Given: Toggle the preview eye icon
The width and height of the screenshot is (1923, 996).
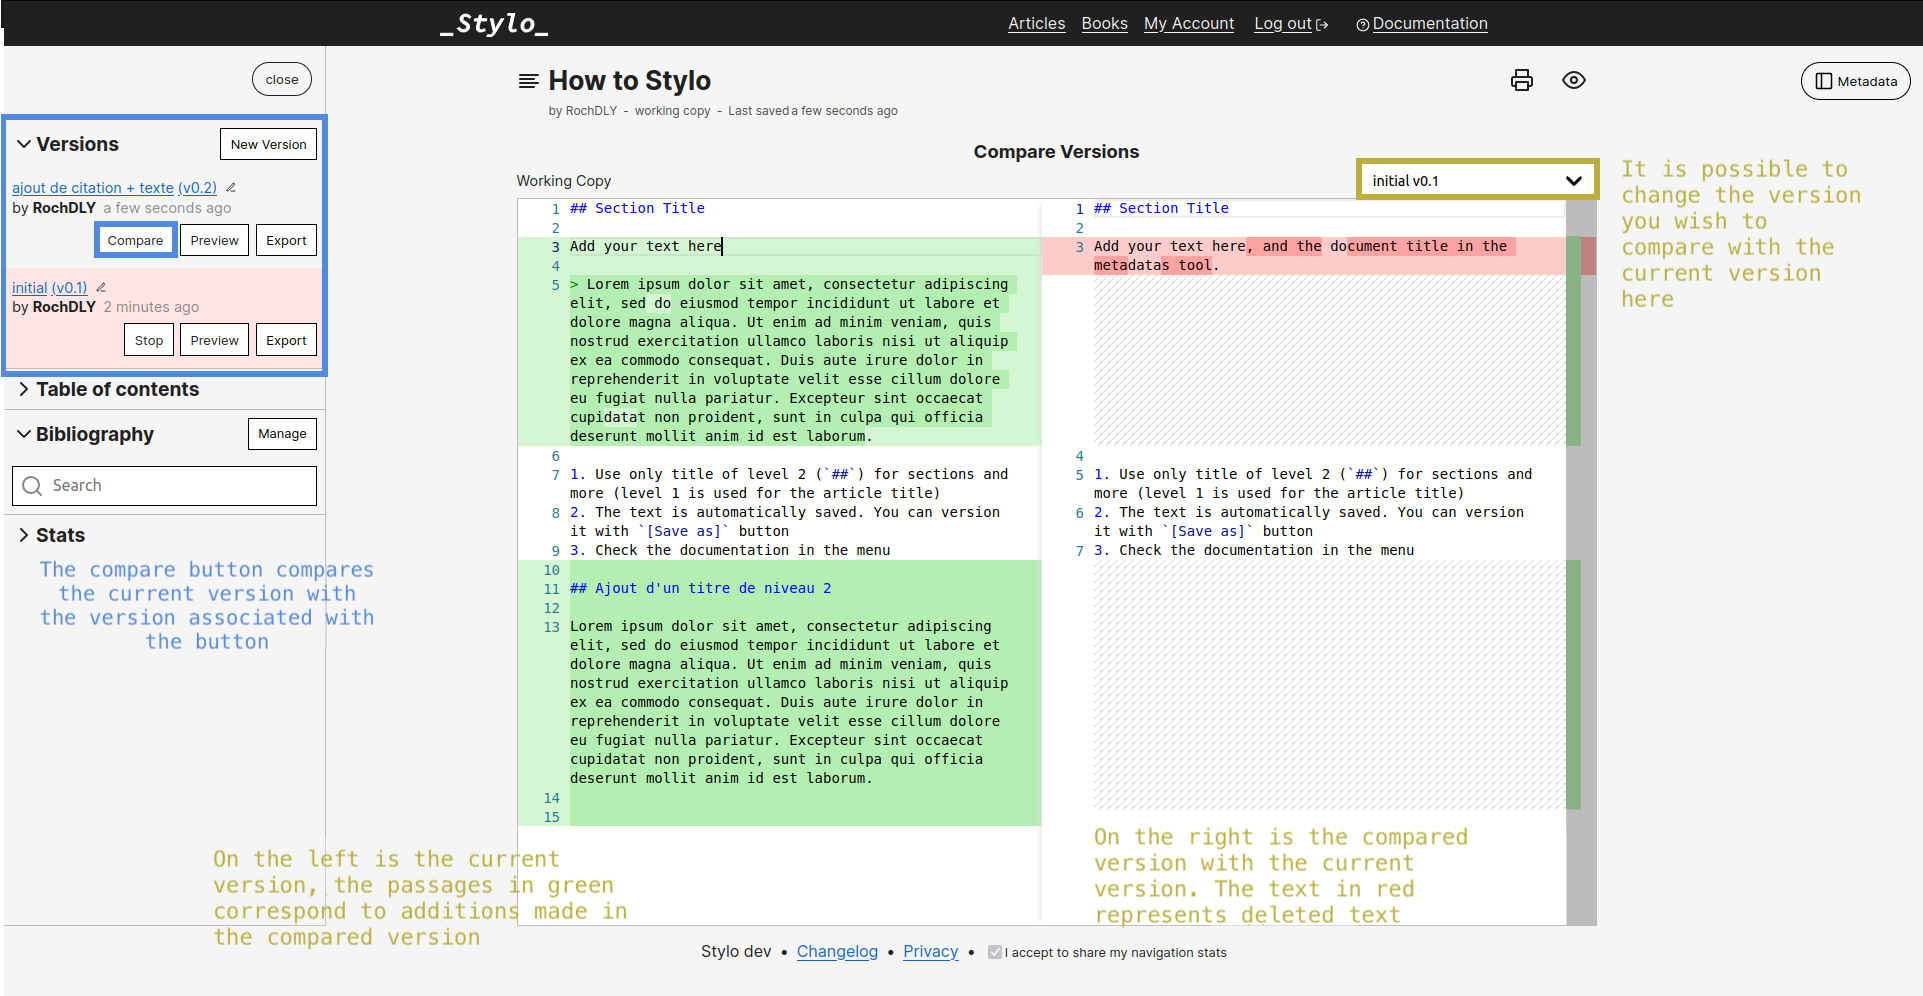Looking at the screenshot, I should click(x=1574, y=80).
